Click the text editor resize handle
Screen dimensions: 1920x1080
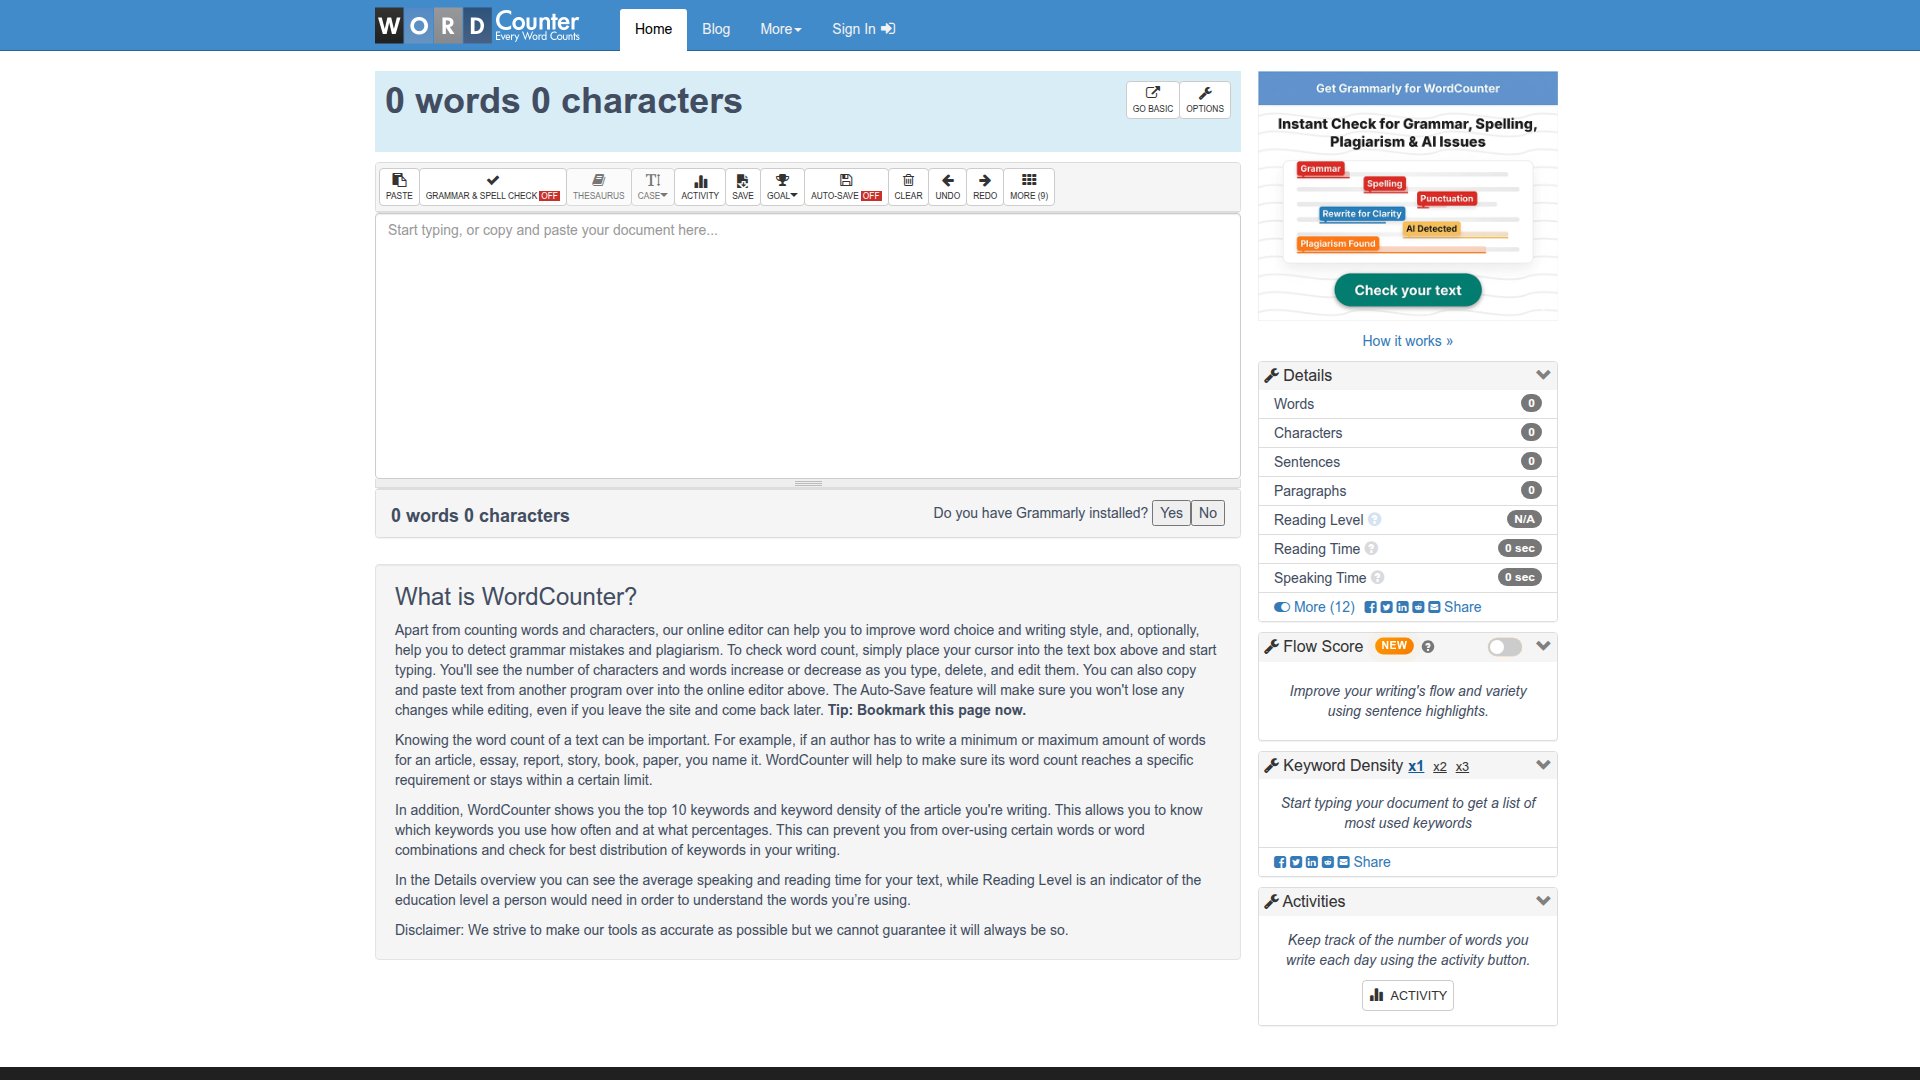808,484
